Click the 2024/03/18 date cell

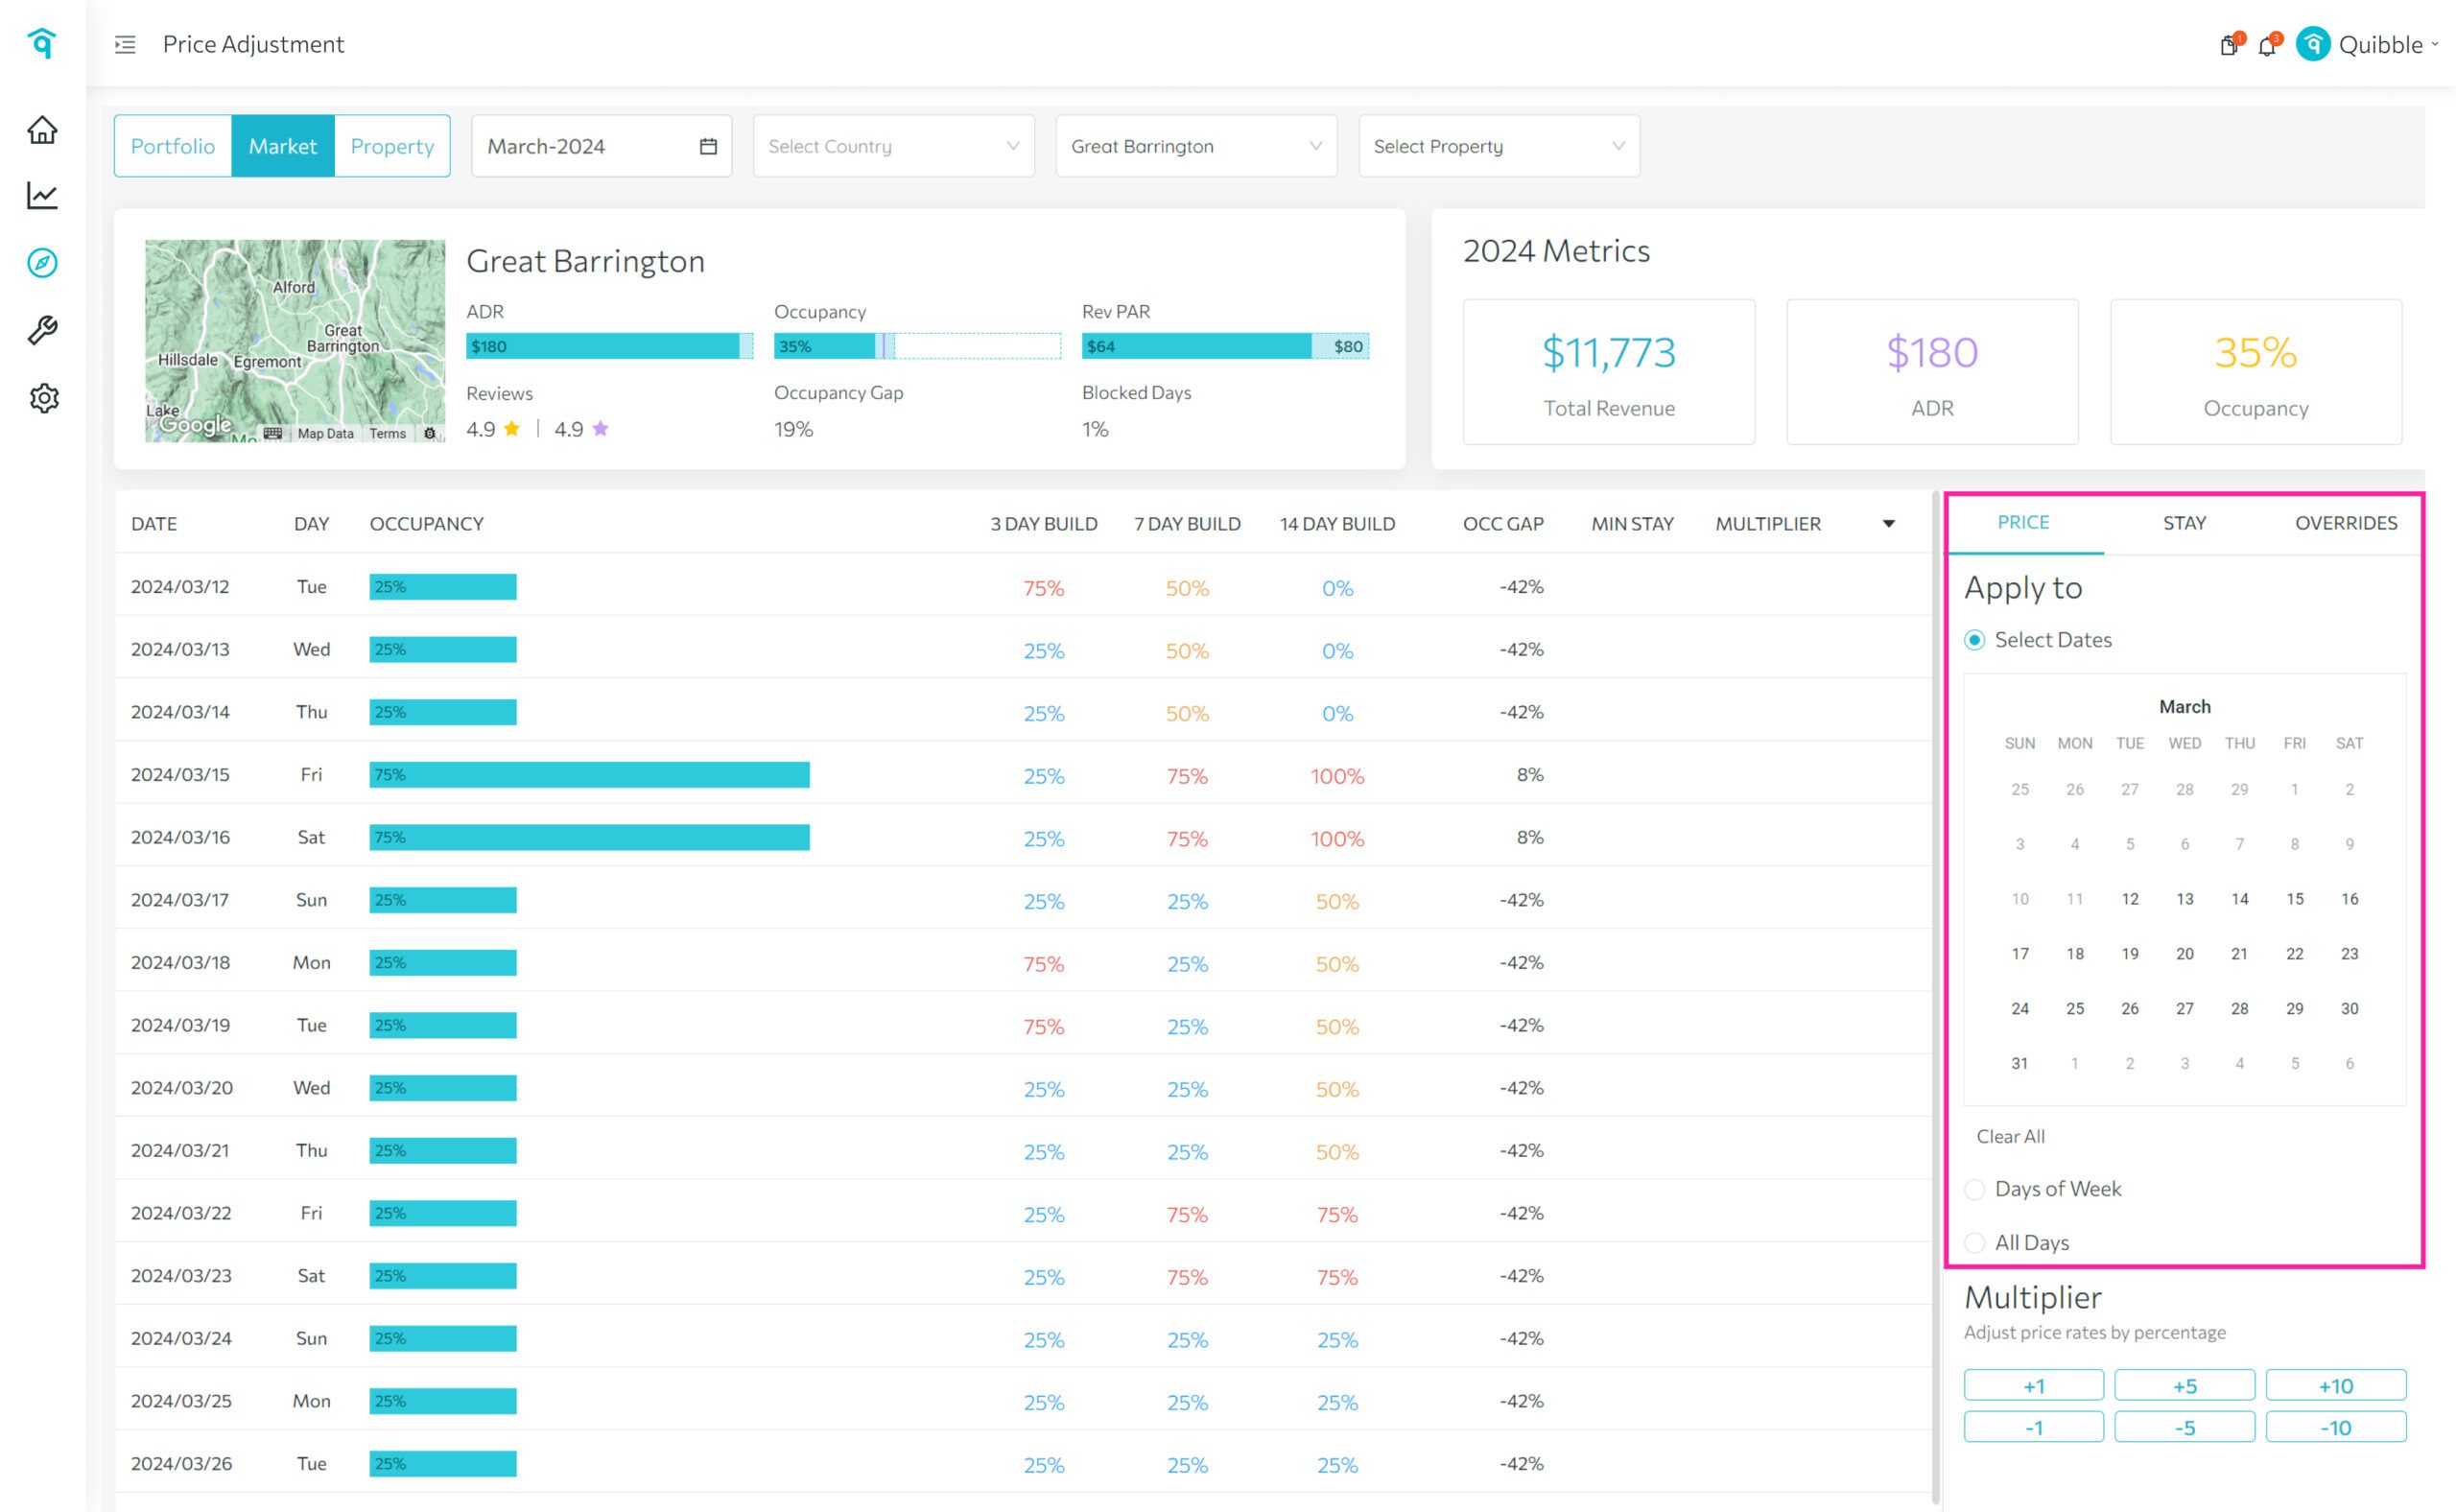click(180, 963)
